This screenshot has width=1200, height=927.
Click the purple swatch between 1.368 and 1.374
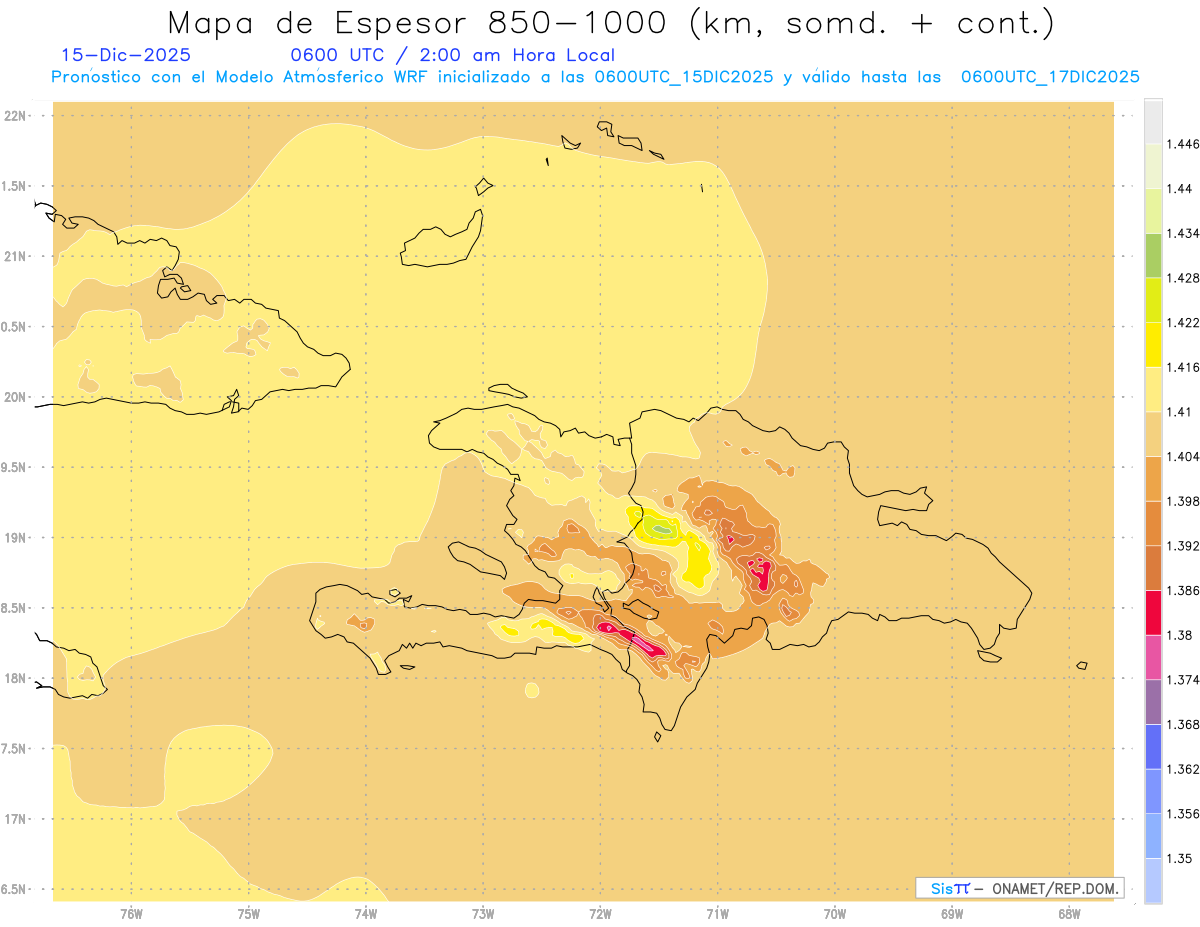pyautogui.click(x=1153, y=702)
